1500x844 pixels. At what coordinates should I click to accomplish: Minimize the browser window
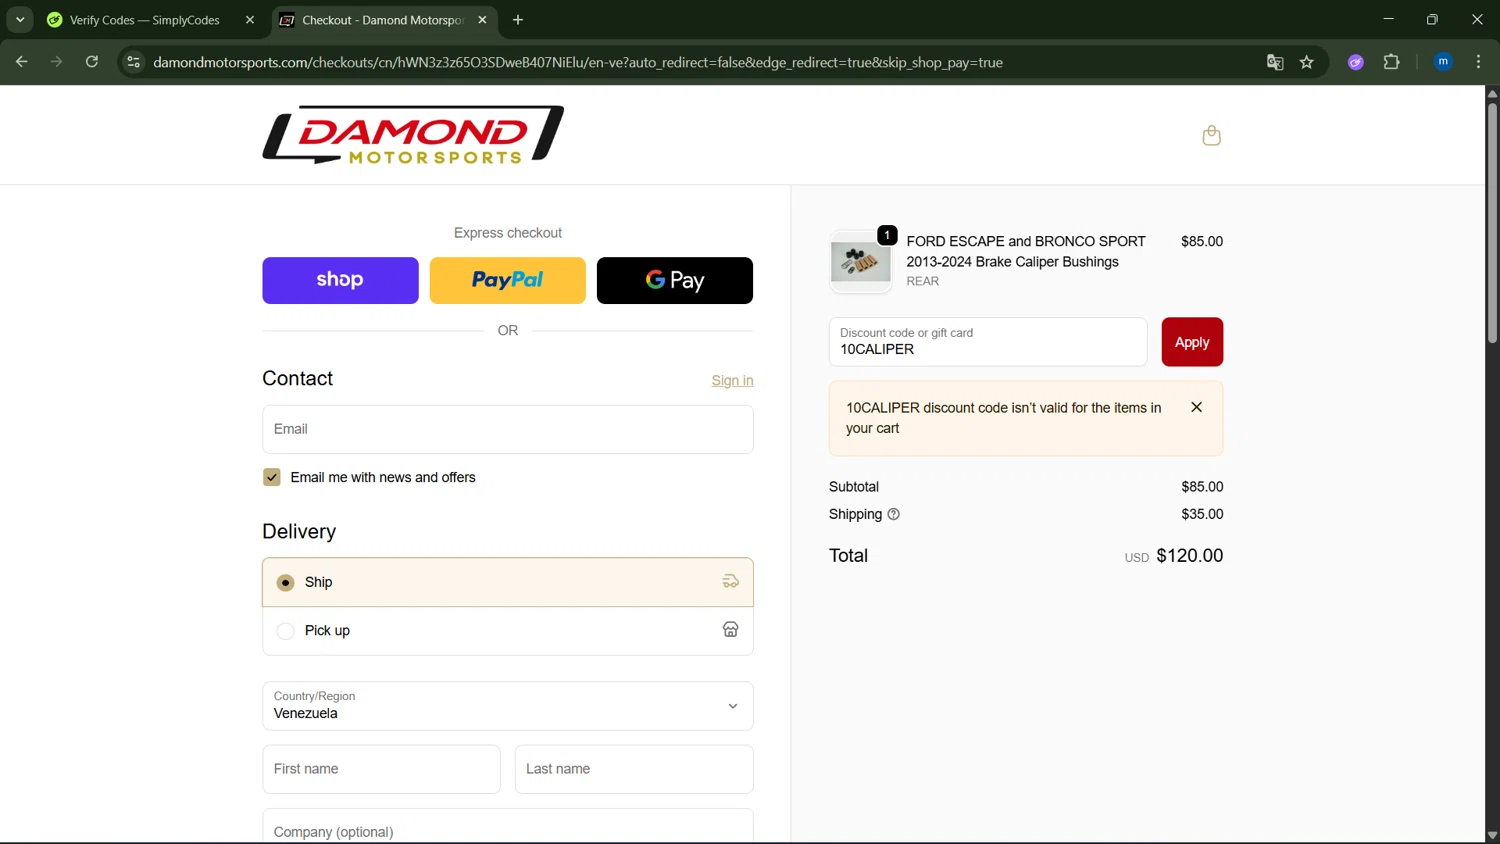point(1388,20)
